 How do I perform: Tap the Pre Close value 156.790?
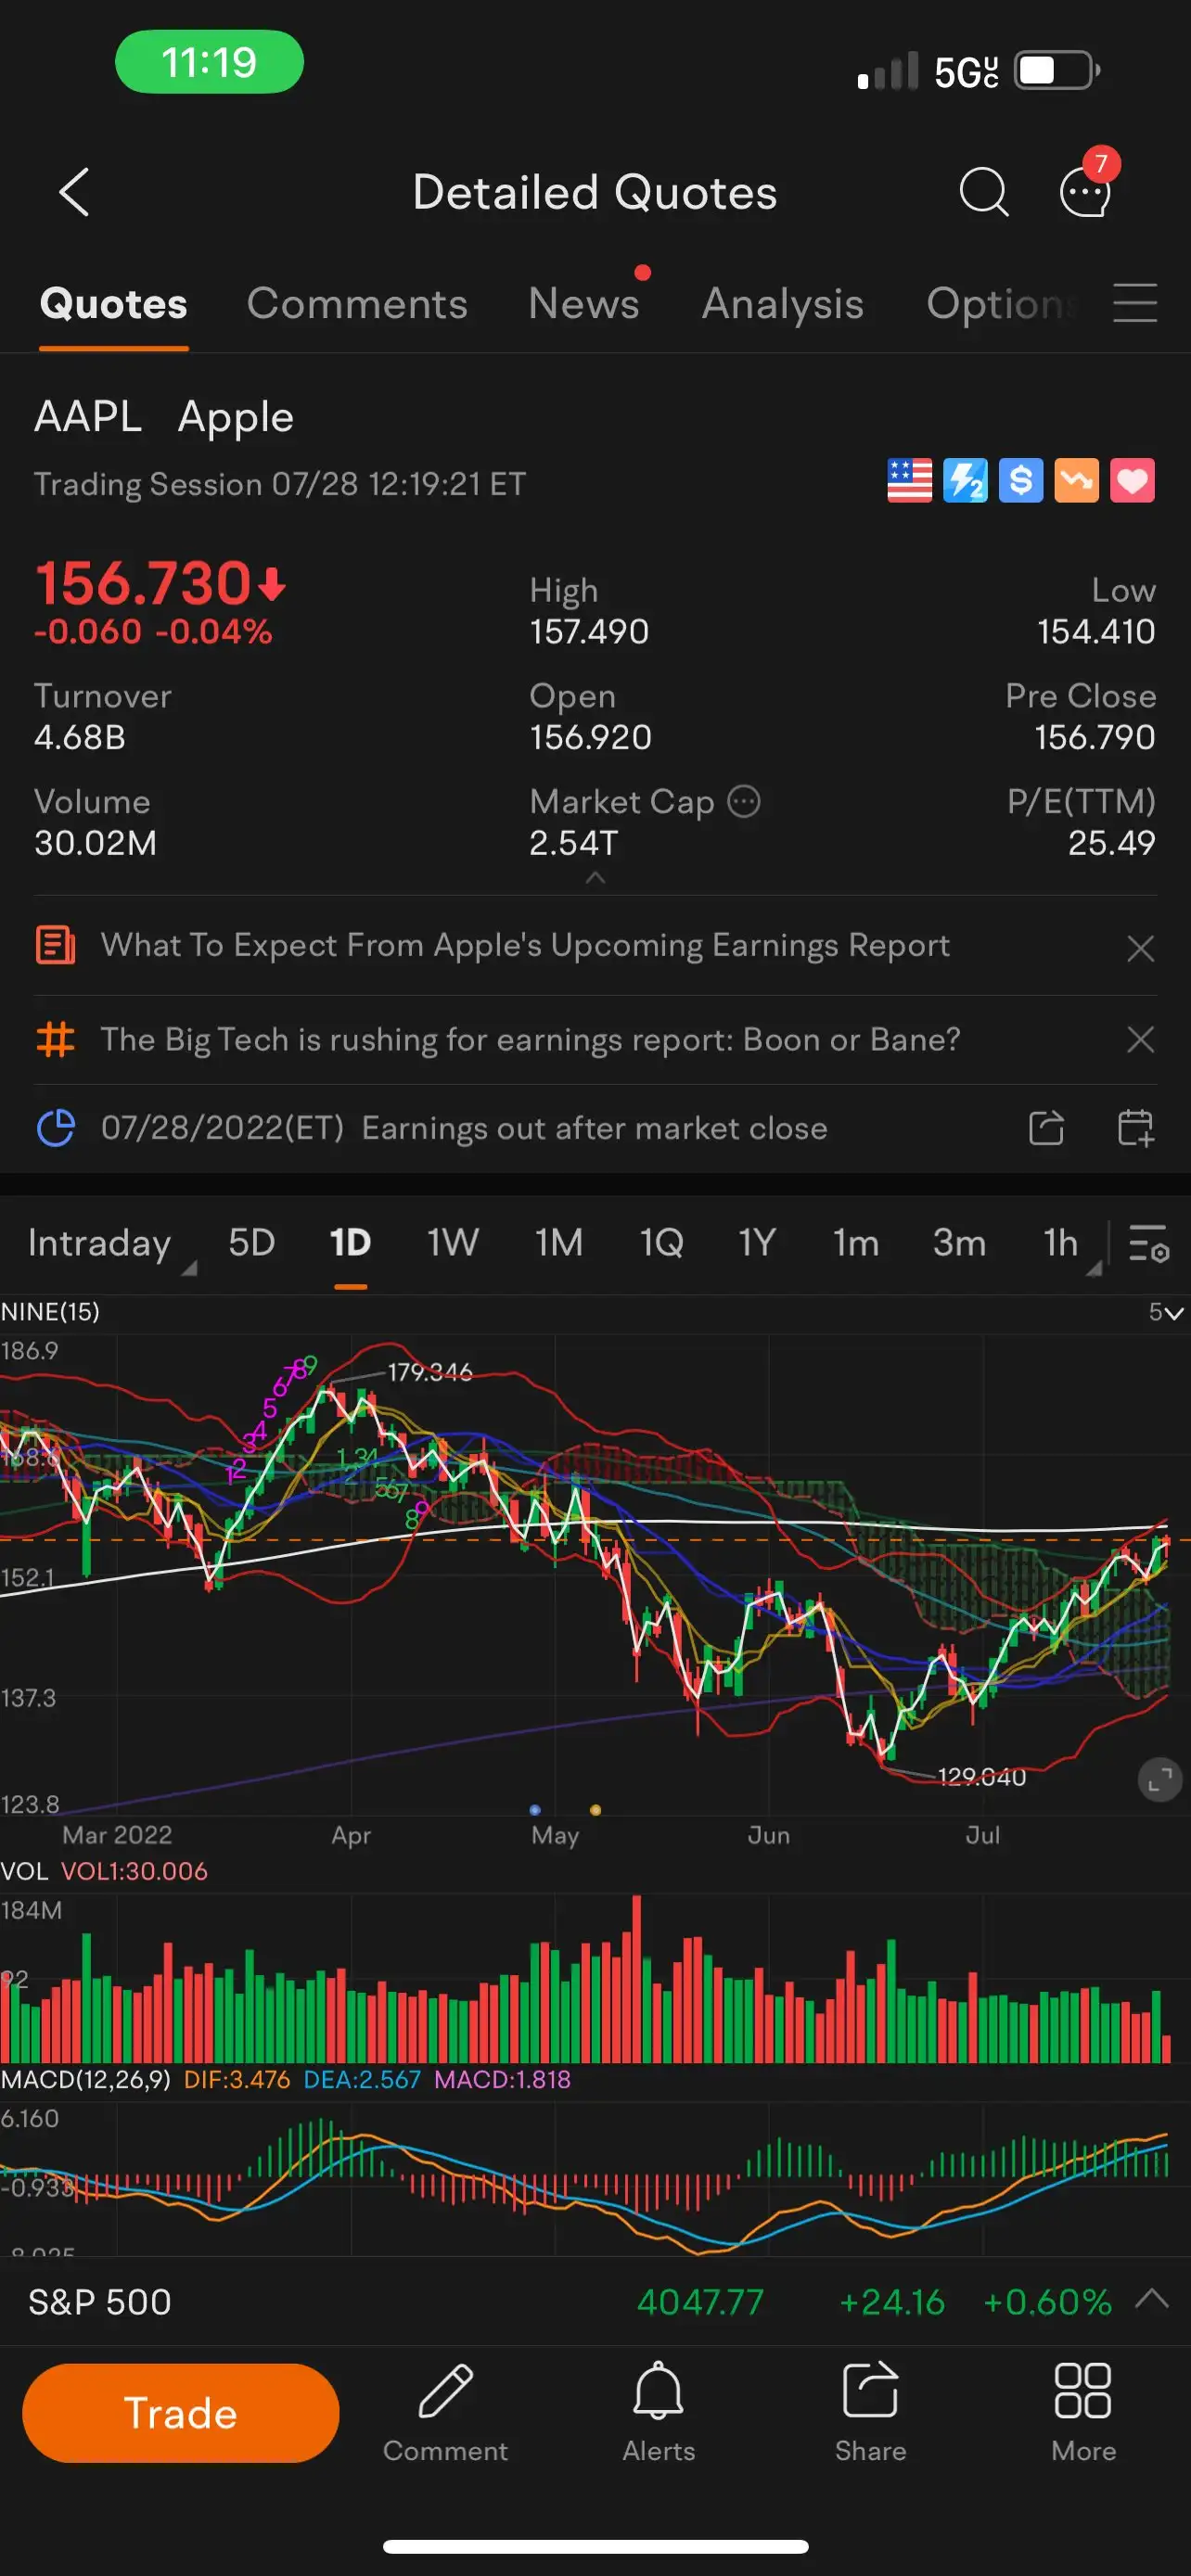[x=1095, y=737]
